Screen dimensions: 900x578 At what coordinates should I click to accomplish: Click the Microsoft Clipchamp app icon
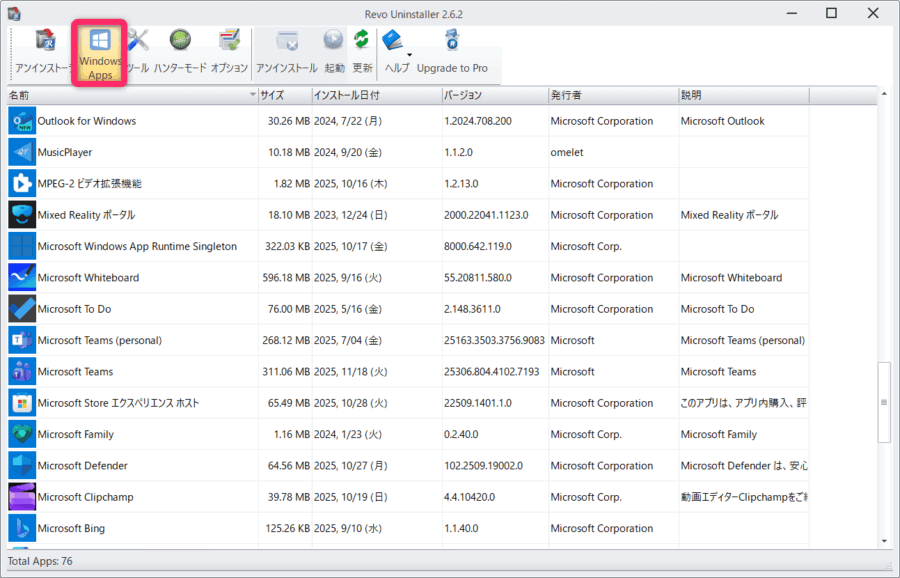coord(21,496)
